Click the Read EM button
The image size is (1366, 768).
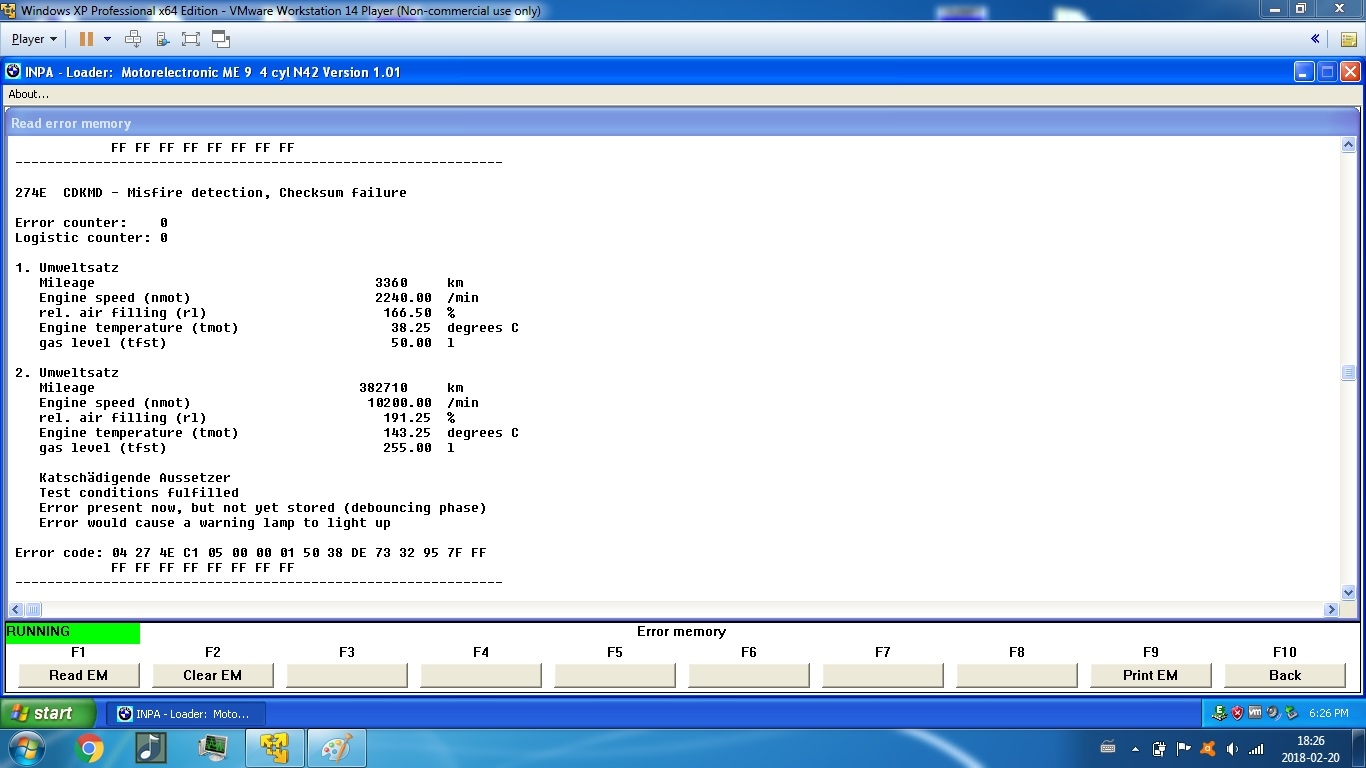78,675
